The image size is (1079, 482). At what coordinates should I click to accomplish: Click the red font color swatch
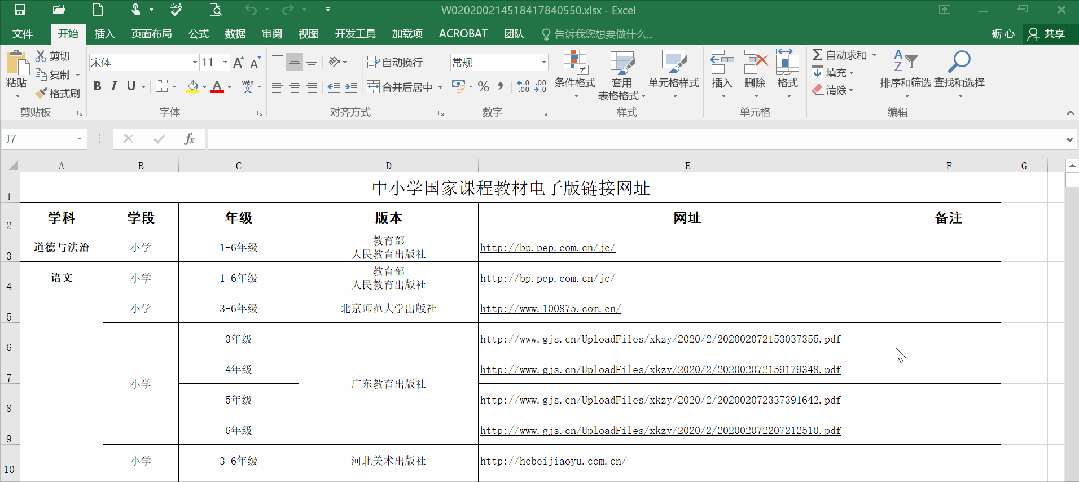pos(217,87)
